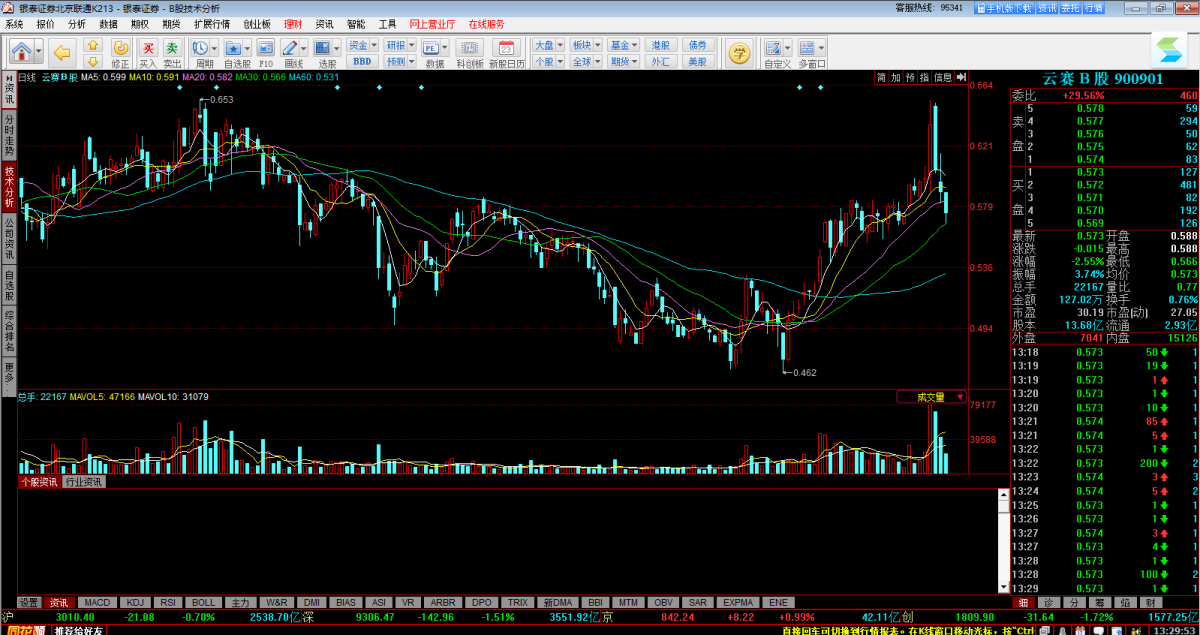The height and width of the screenshot is (635, 1200).
Task: Click the 债券 button
Action: (x=696, y=45)
